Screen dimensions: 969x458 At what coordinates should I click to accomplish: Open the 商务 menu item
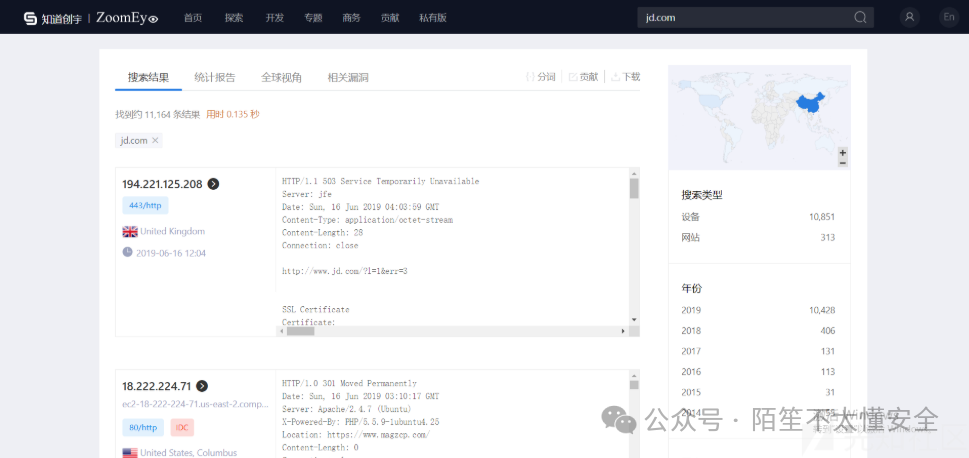[x=352, y=18]
